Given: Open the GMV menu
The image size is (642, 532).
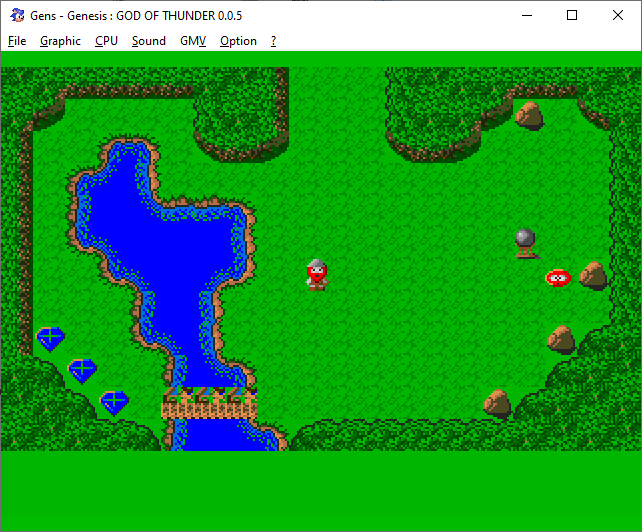Looking at the screenshot, I should 193,41.
